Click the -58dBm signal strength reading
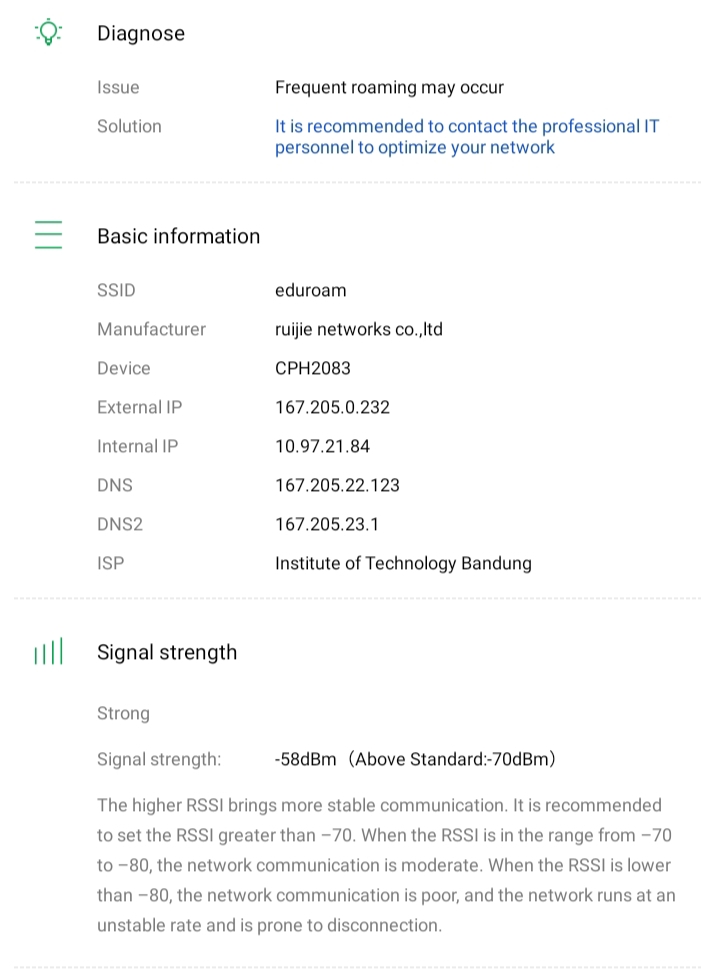Screen dimensions: 701x969 [306, 760]
